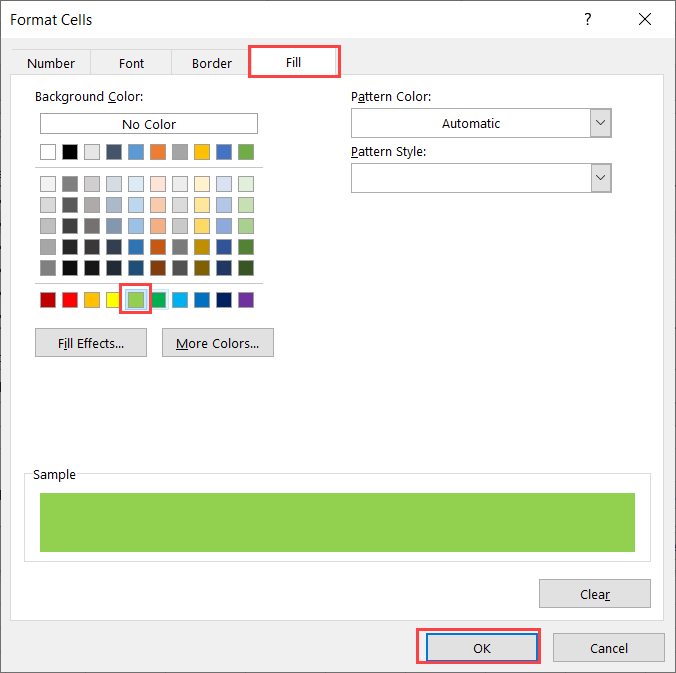
Task: Choose sky blue top theme row swatch
Action: tap(136, 152)
